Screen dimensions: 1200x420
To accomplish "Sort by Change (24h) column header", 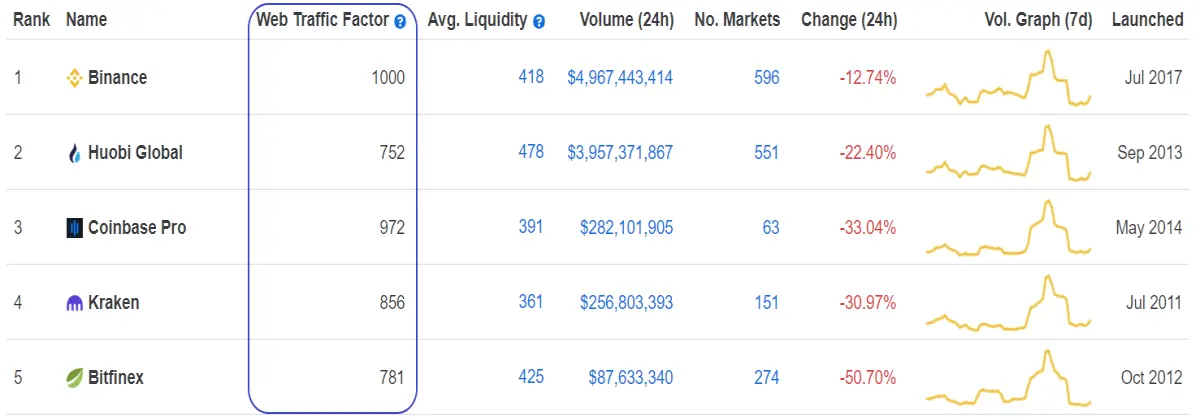I will point(849,19).
